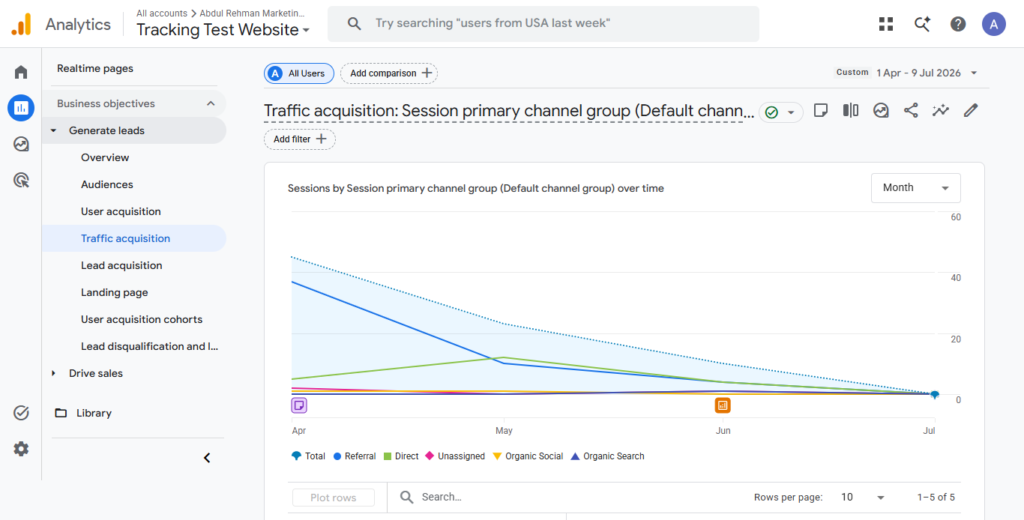The height and width of the screenshot is (520, 1024).
Task: Open the Insights sparkline icon
Action: pyautogui.click(x=940, y=111)
